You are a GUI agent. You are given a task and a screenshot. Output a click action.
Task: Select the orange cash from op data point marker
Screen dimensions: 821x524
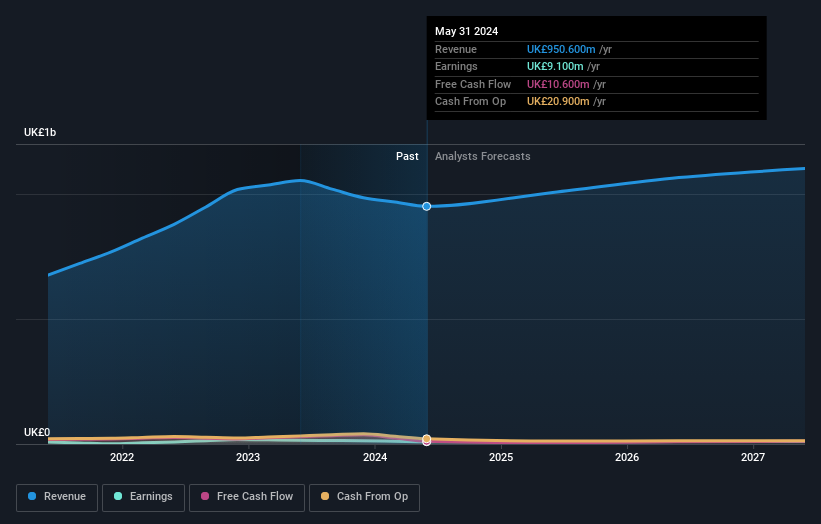[x=427, y=439]
